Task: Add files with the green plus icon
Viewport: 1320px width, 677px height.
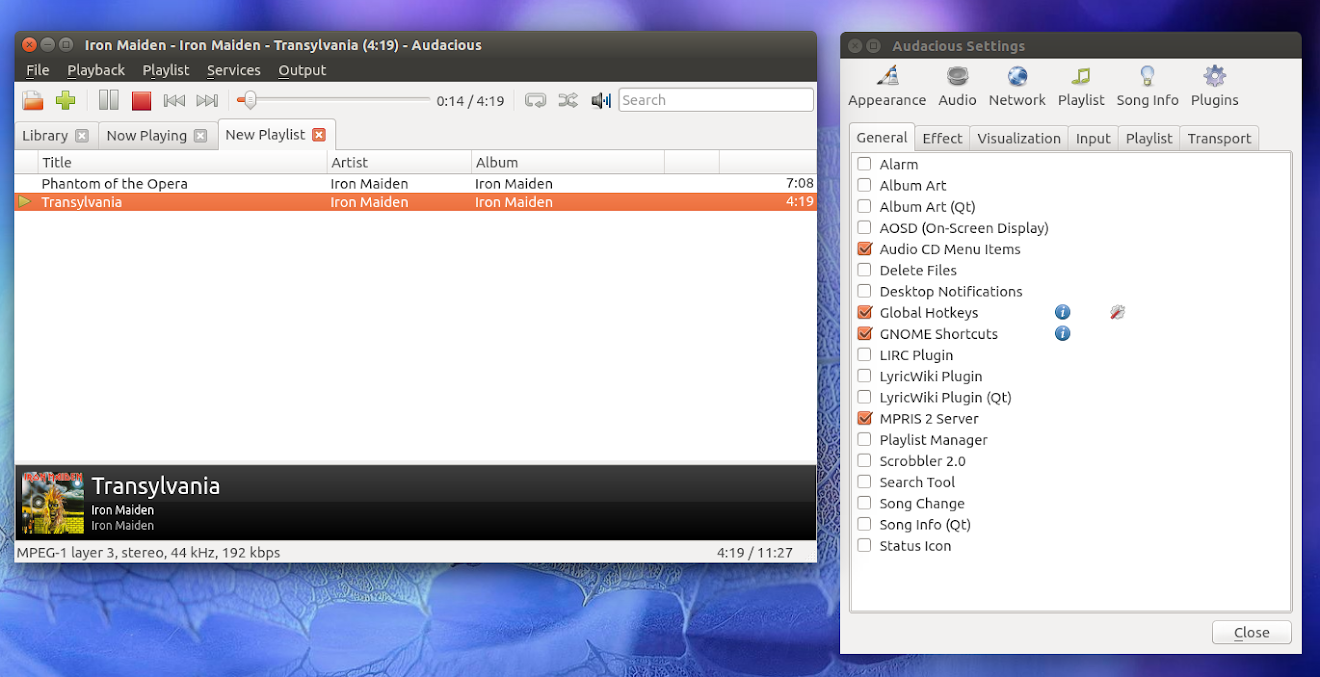Action: pyautogui.click(x=66, y=100)
